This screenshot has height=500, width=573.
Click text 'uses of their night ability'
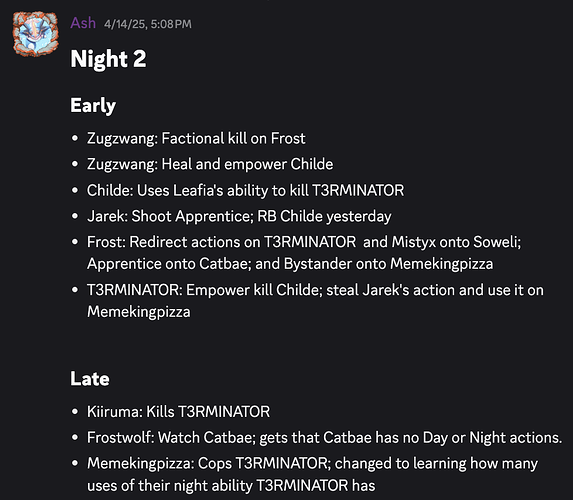click(170, 486)
